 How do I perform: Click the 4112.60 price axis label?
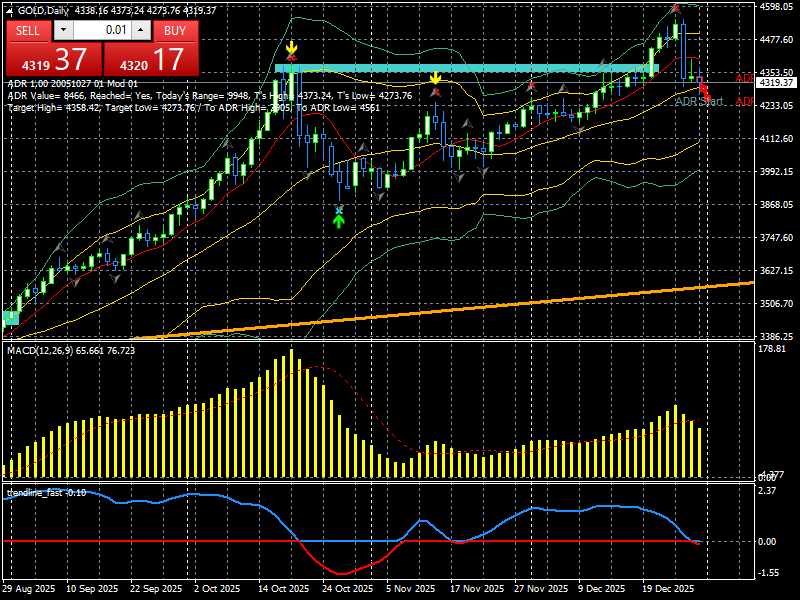point(777,138)
